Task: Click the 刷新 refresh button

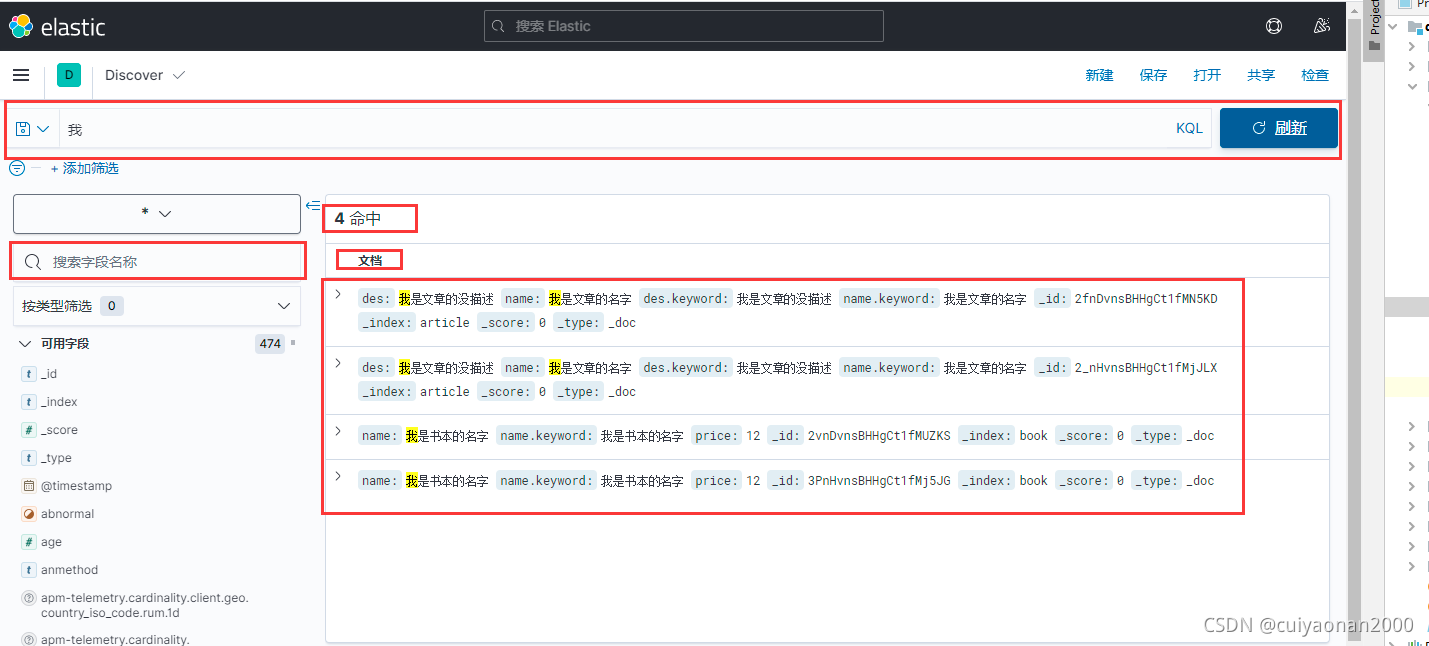Action: 1279,128
